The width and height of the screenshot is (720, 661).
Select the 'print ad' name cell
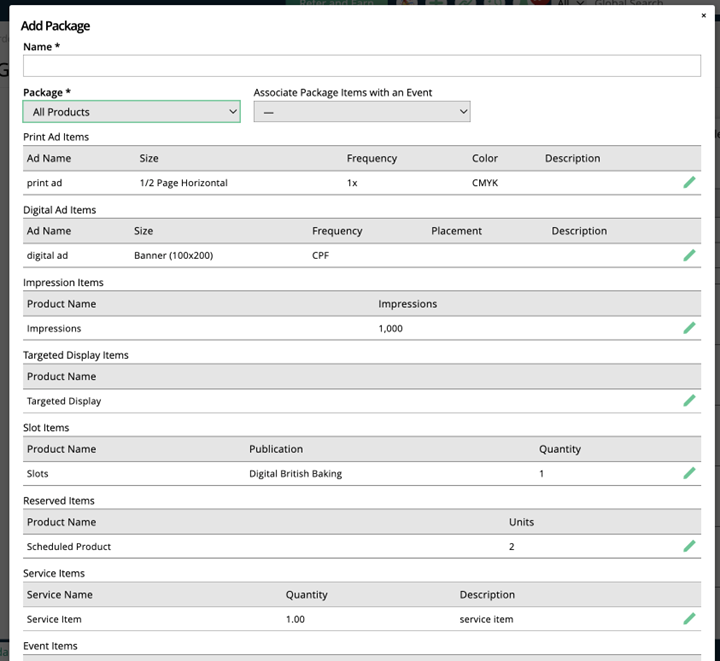click(x=45, y=183)
